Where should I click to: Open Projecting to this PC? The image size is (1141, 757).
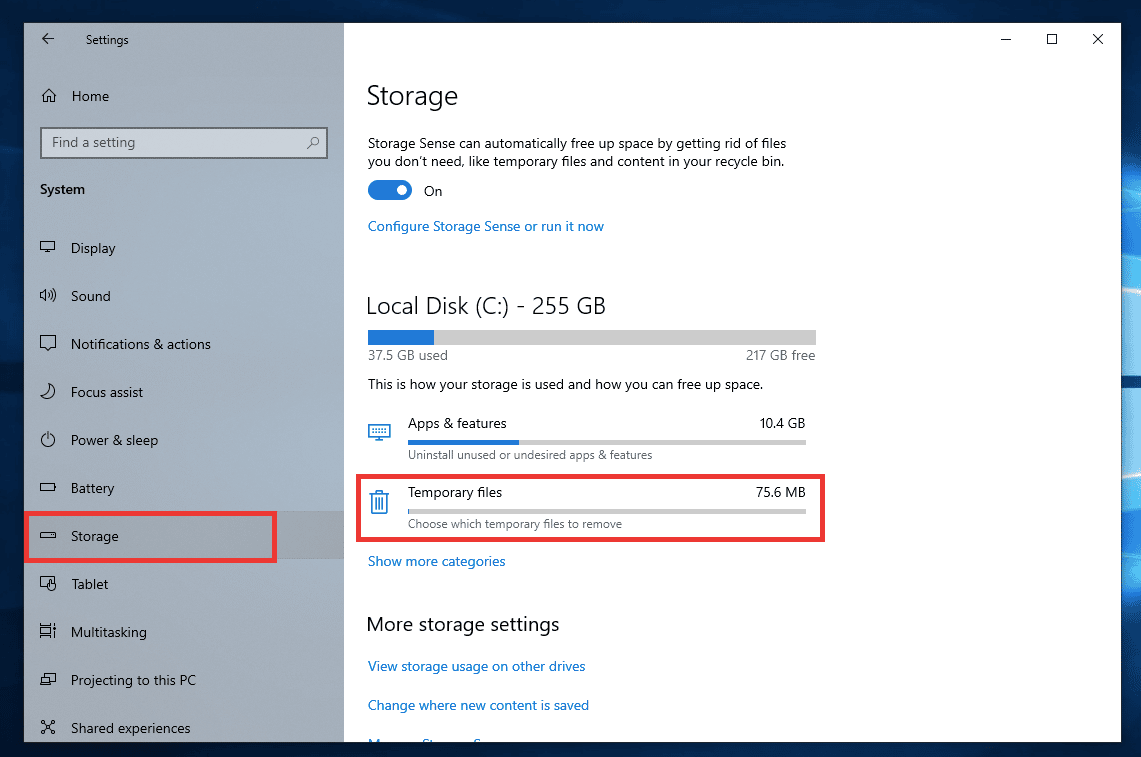click(183, 681)
